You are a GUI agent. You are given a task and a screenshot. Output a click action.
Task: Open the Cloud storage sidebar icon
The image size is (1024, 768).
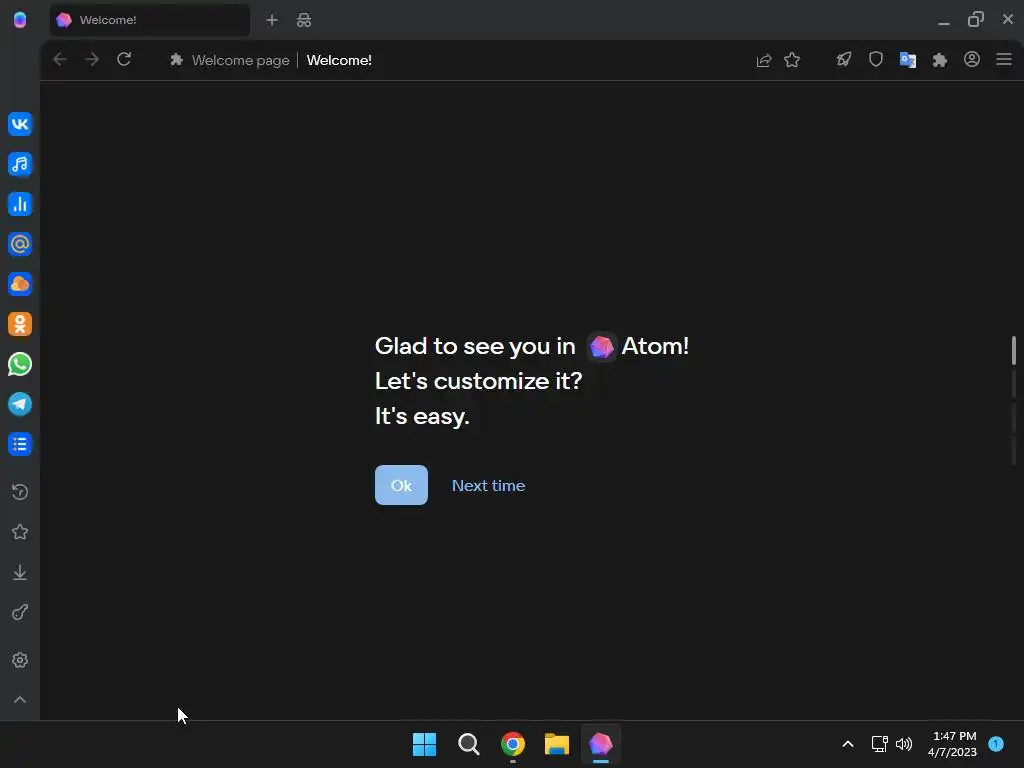20,284
